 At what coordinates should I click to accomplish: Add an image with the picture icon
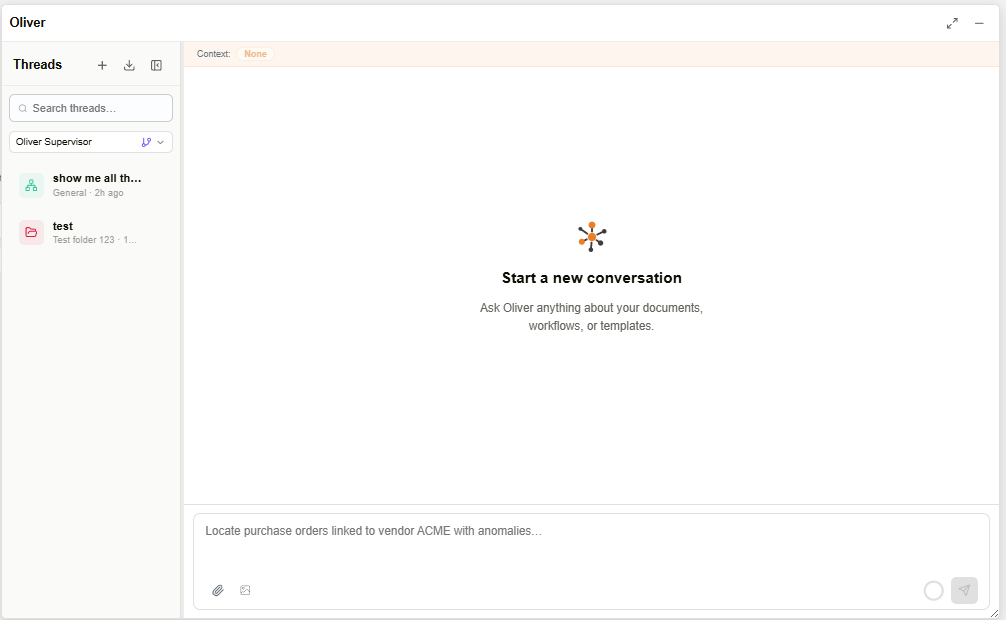(x=245, y=590)
